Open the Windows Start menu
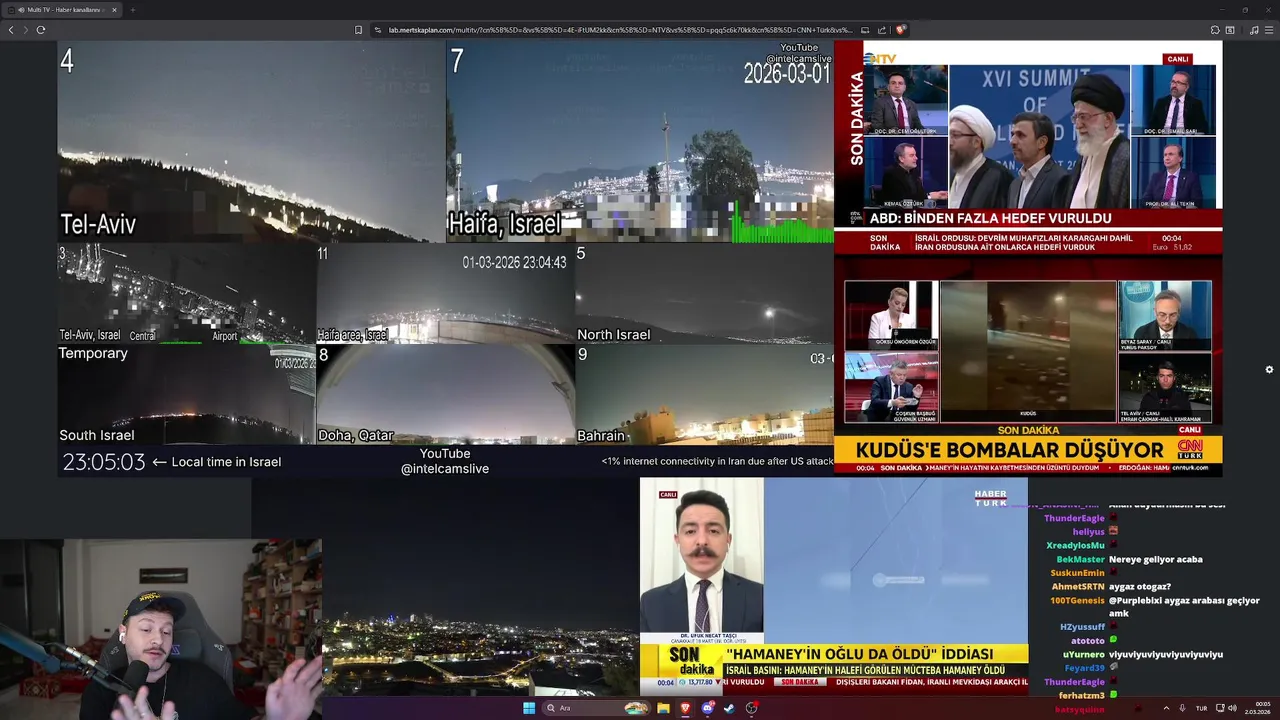 point(529,708)
